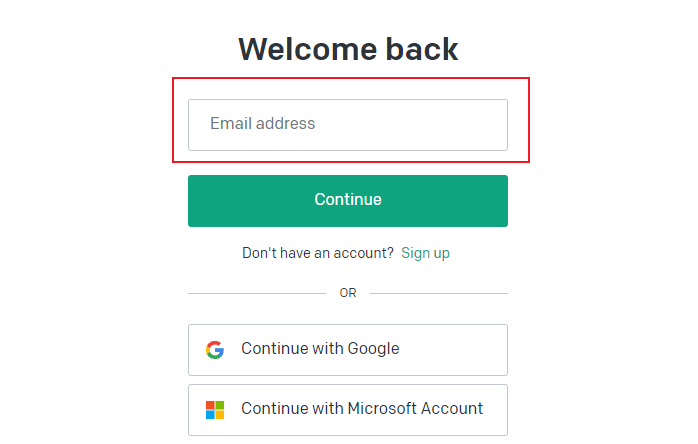Viewport: 698px width, 444px height.
Task: Open the Sign up link
Action: 425,253
